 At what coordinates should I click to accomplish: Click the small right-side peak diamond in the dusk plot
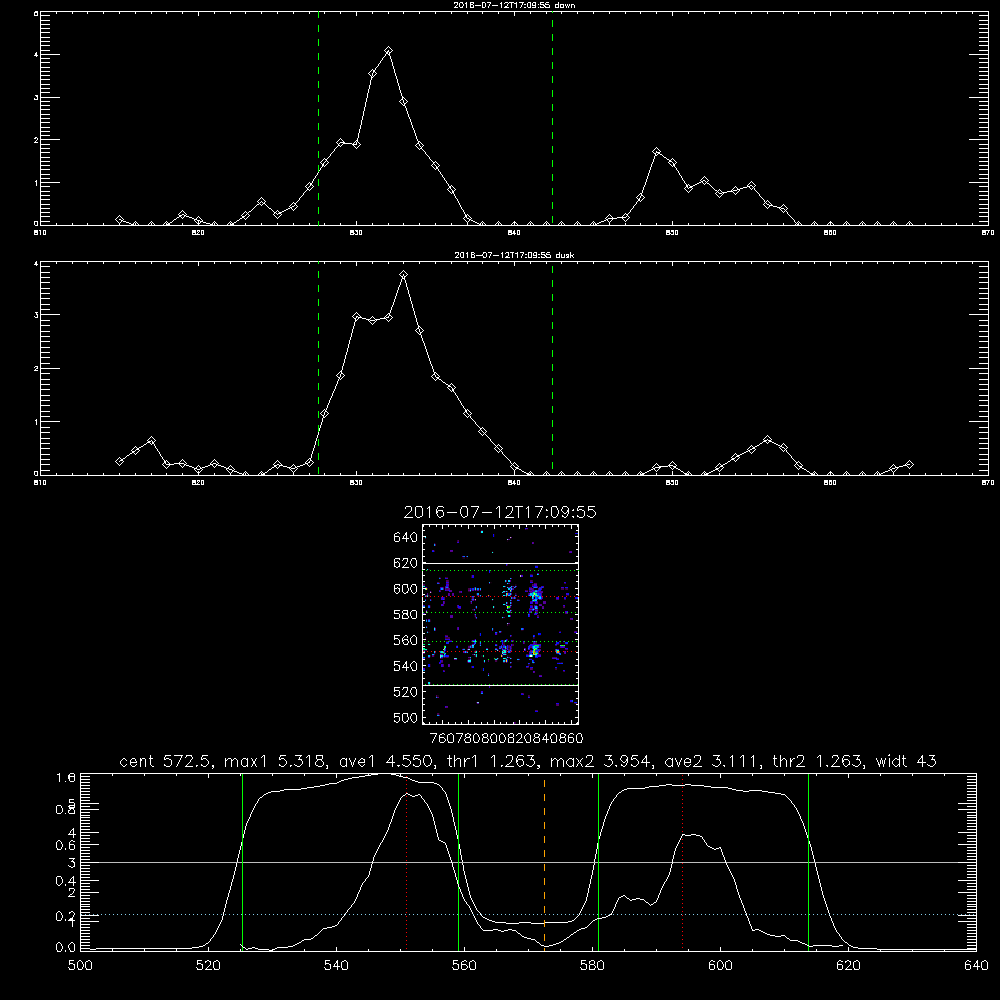(767, 439)
